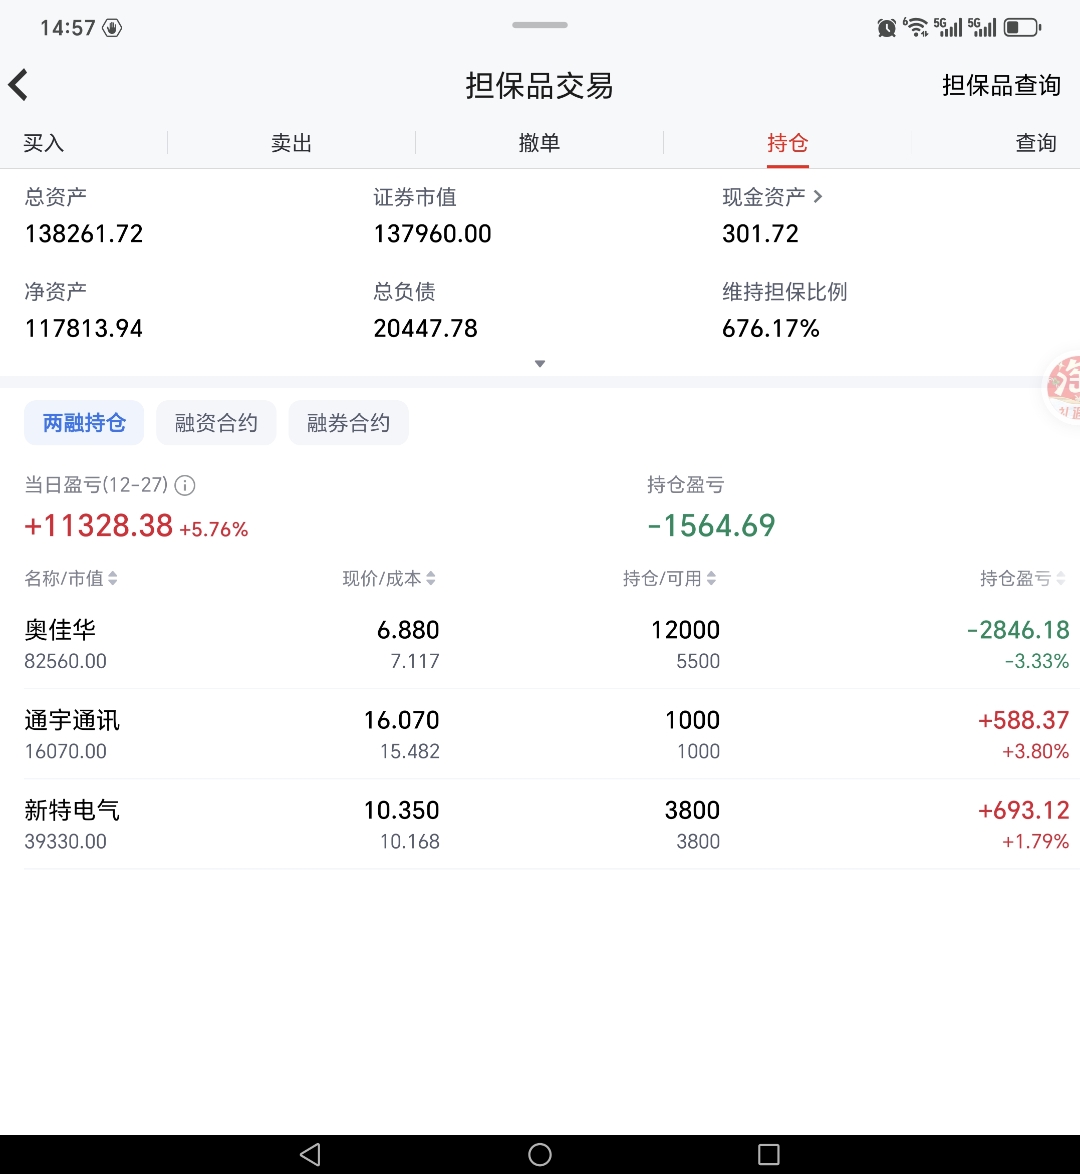The width and height of the screenshot is (1080, 1174).
Task: Tap the floating red promo icon on right edge
Action: coord(1064,388)
